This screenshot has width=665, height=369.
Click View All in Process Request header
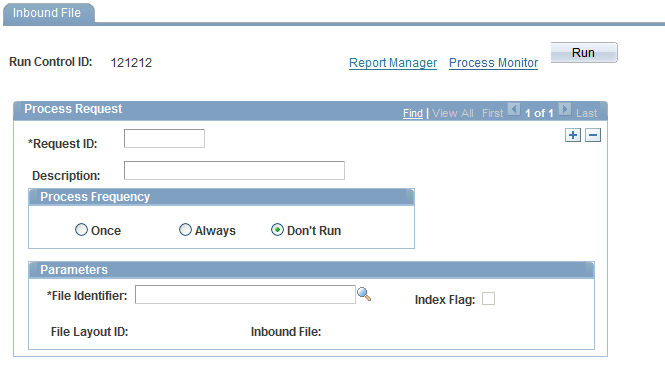coord(453,113)
